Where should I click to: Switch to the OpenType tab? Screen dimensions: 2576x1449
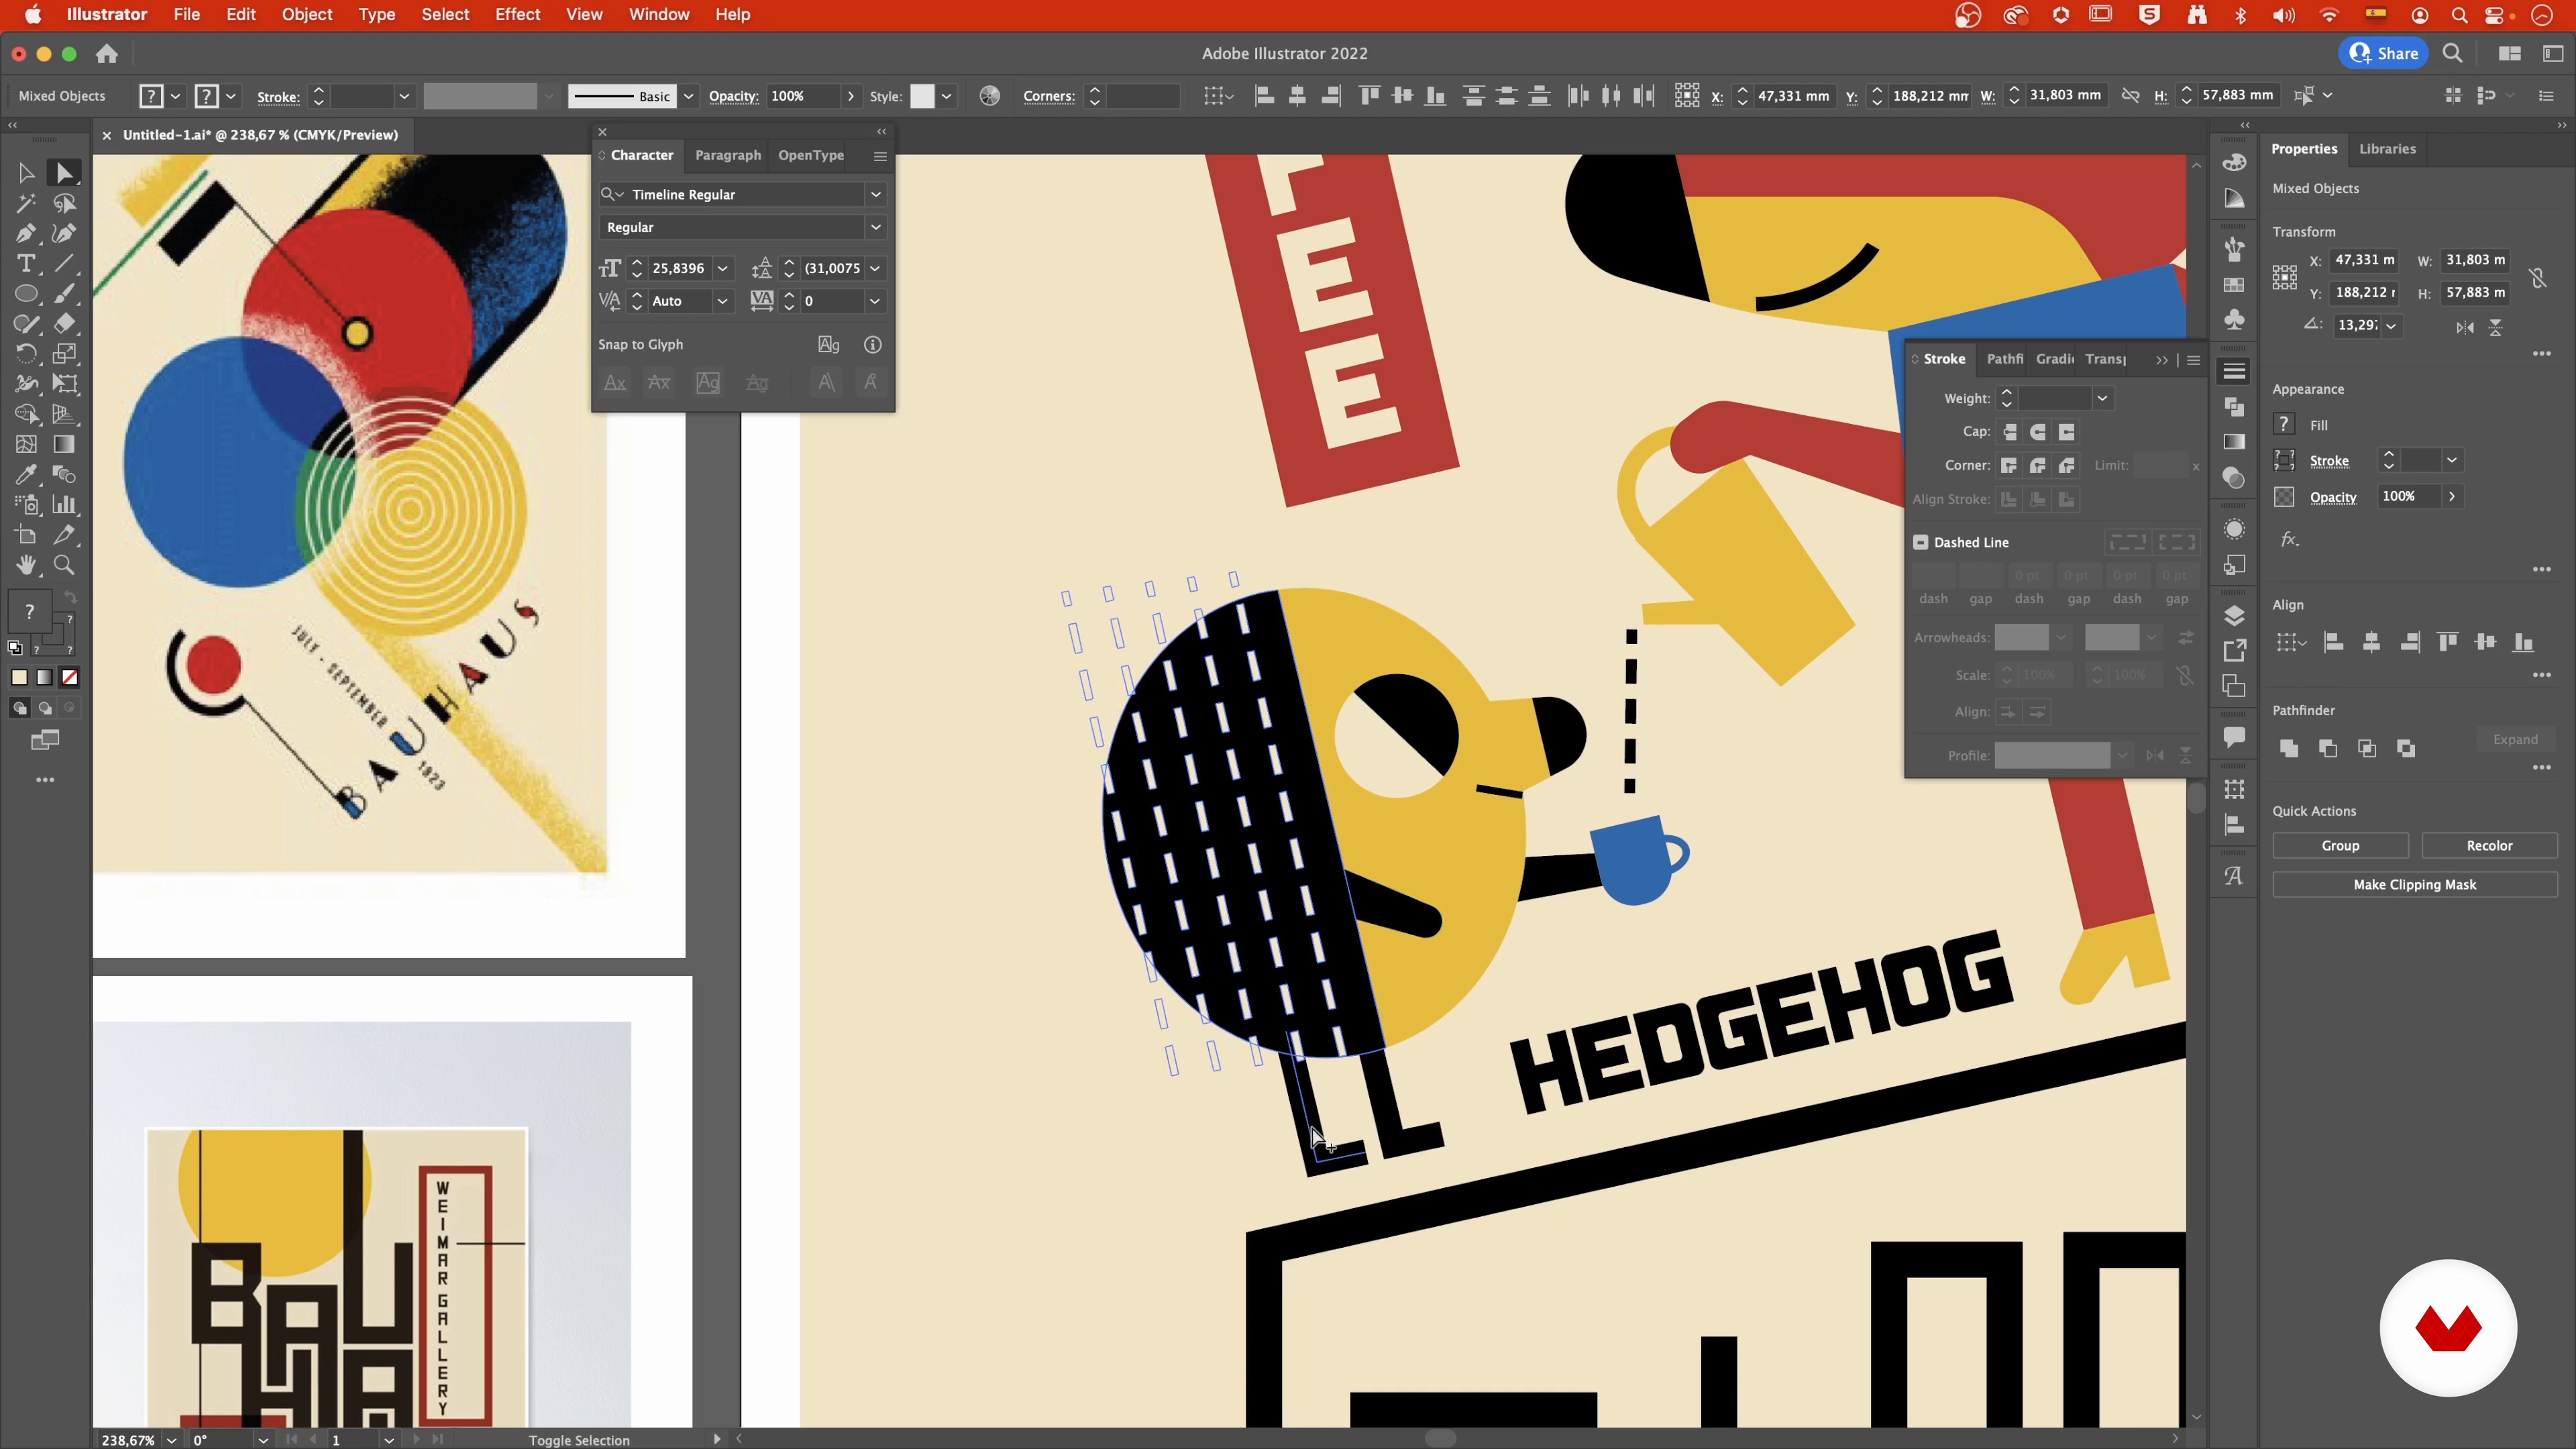click(810, 155)
